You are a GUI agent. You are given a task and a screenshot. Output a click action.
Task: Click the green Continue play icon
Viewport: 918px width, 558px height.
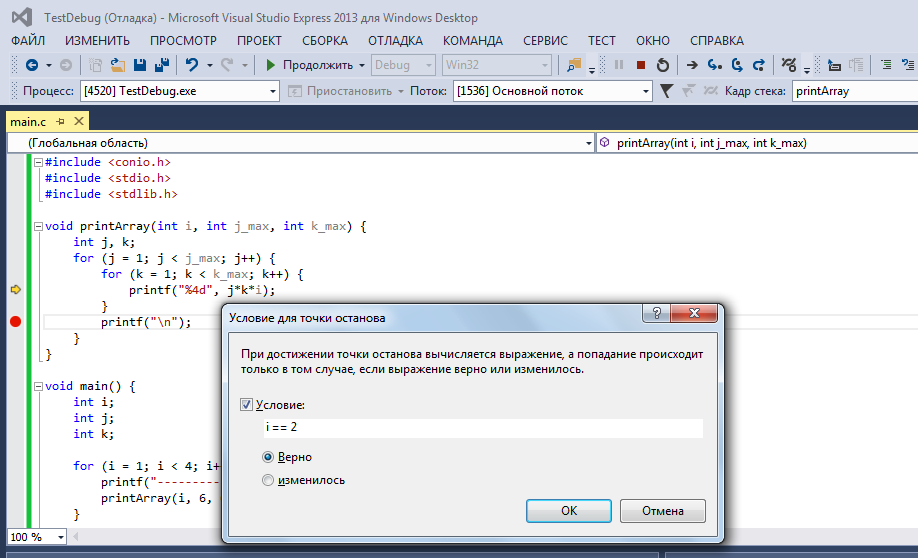(x=270, y=65)
